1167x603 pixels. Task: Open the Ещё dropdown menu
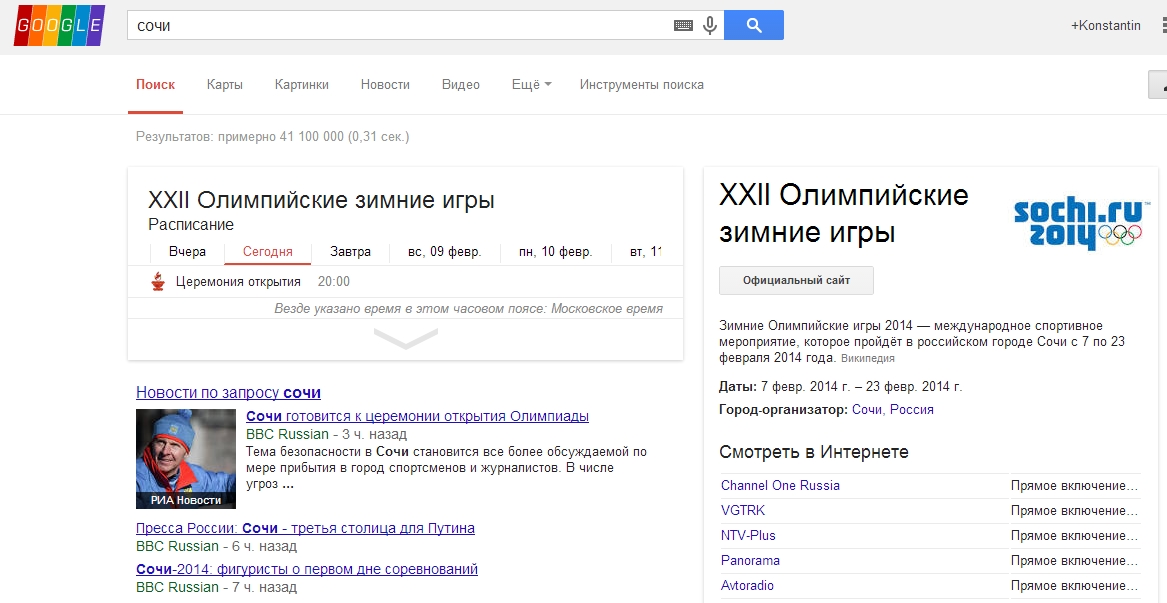point(531,85)
